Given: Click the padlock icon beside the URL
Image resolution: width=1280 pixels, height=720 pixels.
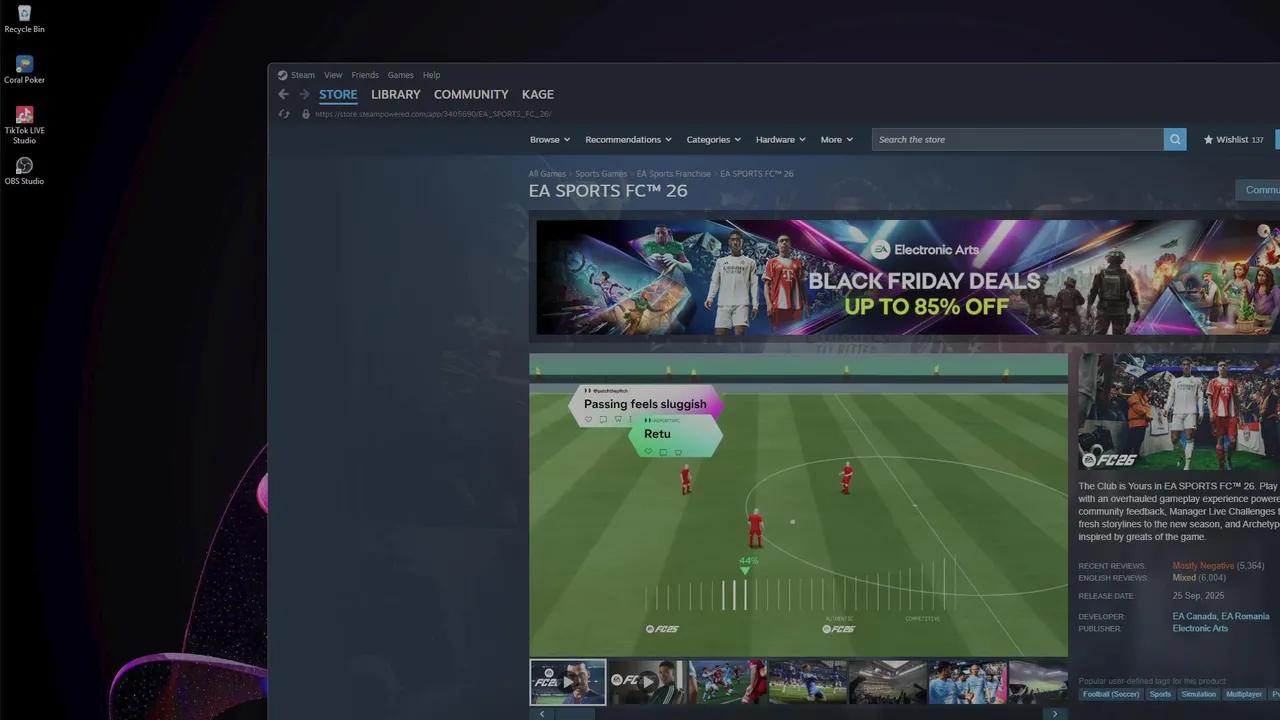Looking at the screenshot, I should 306,114.
